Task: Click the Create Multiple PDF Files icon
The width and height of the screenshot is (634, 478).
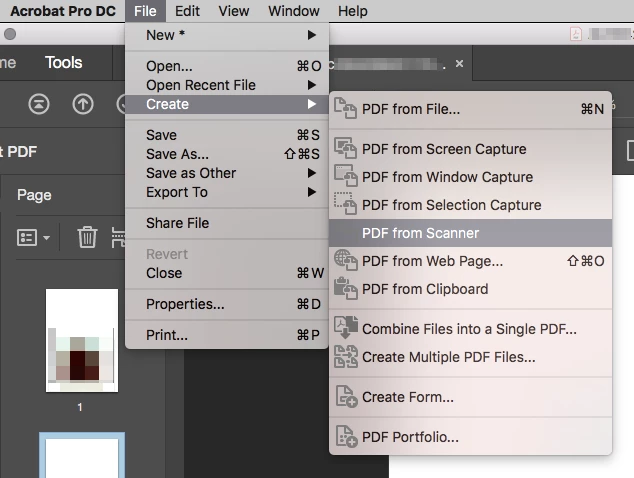Action: coord(346,356)
